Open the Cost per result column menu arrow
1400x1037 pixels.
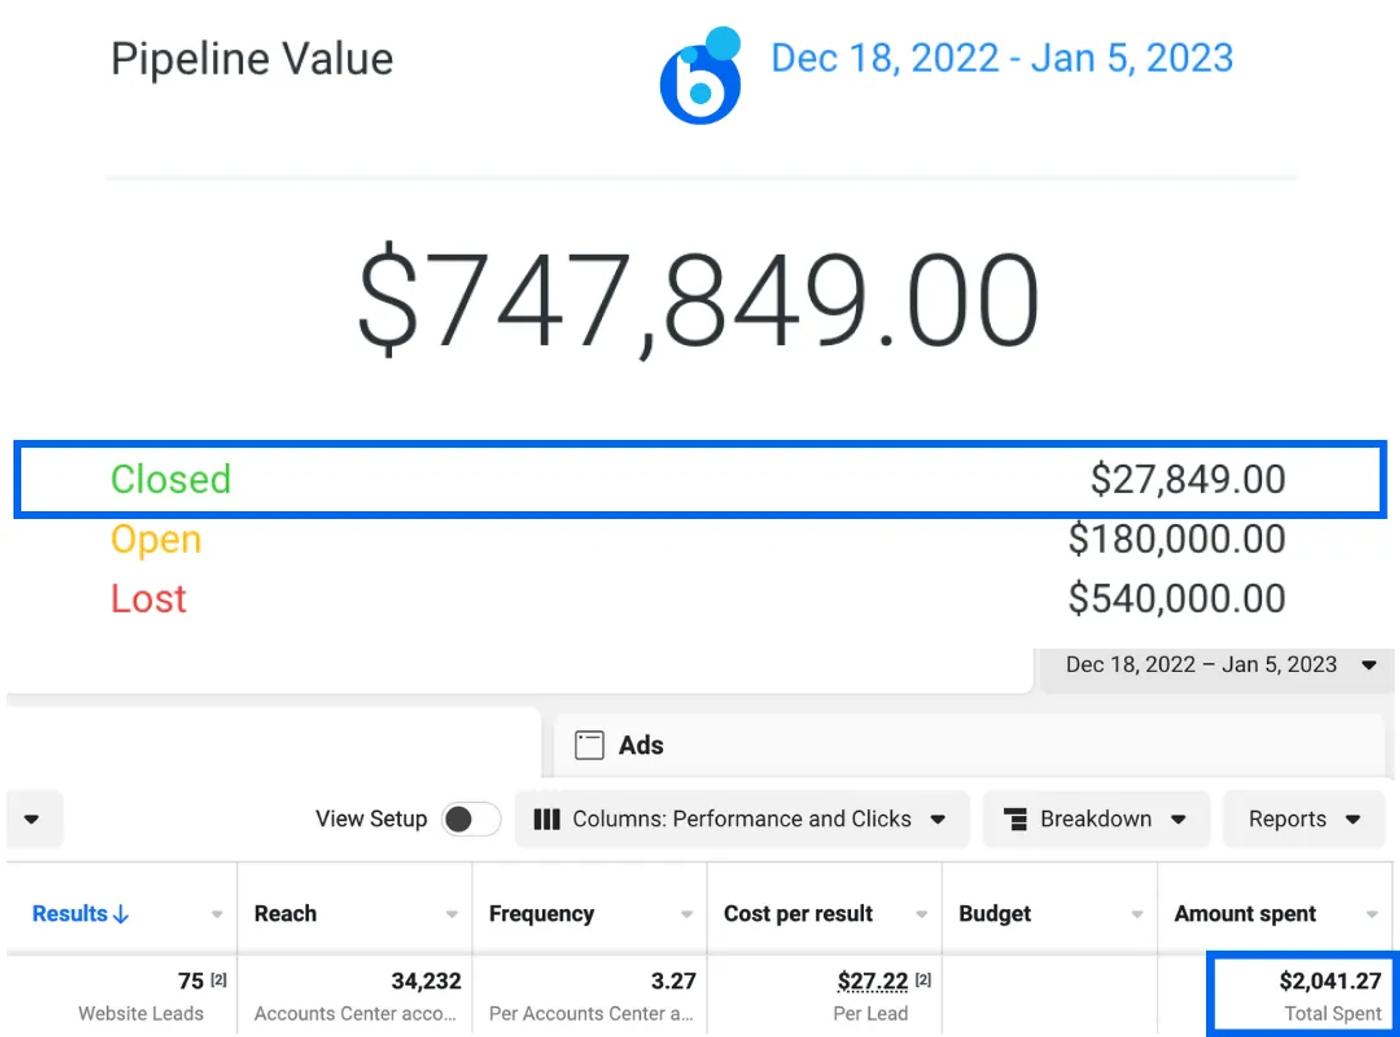922,914
